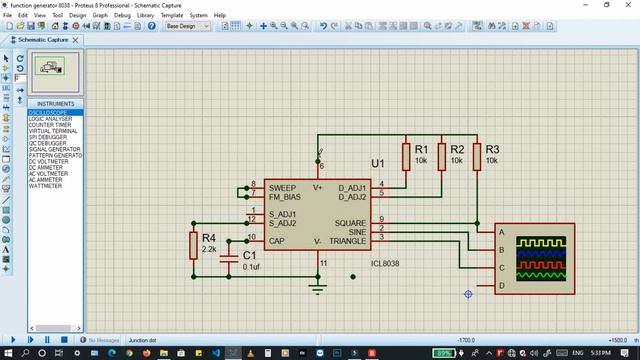
Task: Click the rotation angle input field
Action: pyautogui.click(x=20, y=78)
